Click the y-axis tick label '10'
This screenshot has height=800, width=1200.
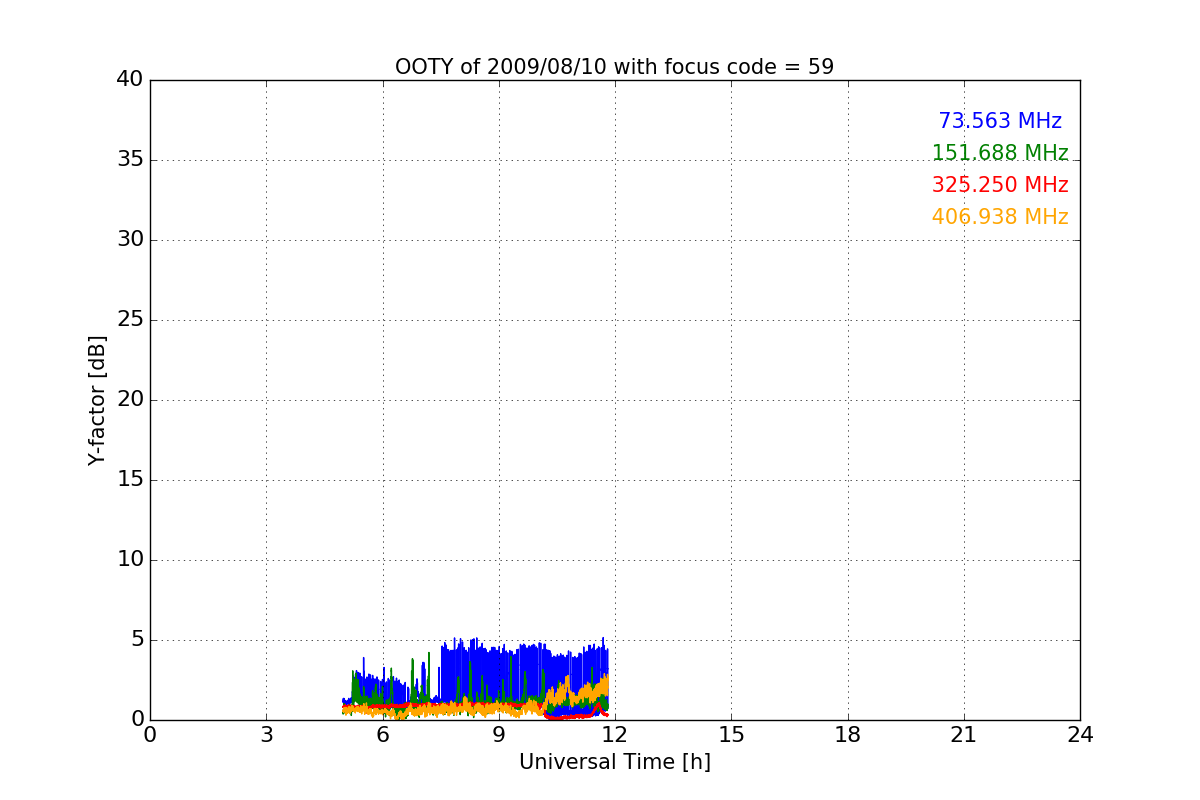[129, 559]
